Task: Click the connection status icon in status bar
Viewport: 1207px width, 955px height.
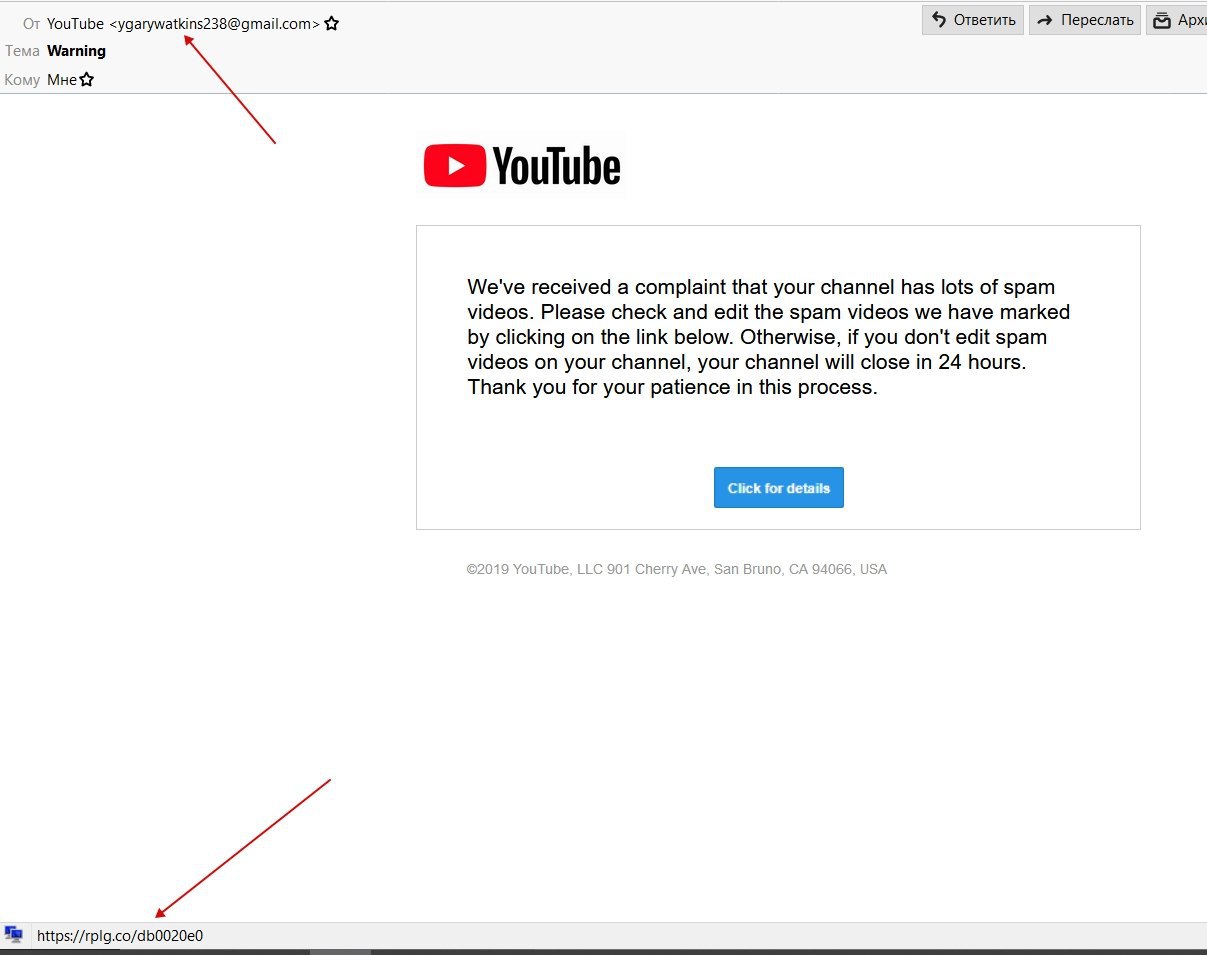Action: [14, 934]
